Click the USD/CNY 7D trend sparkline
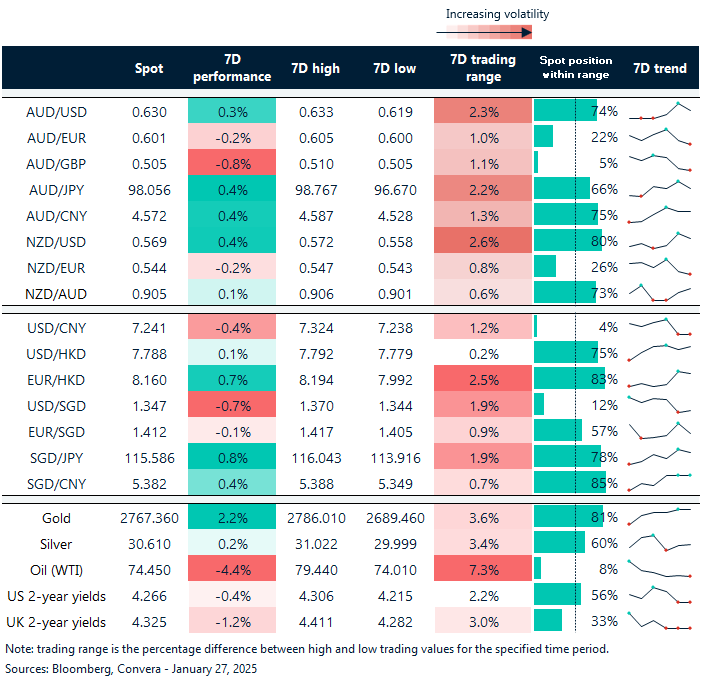This screenshot has height=677, width=704. pyautogui.click(x=659, y=326)
